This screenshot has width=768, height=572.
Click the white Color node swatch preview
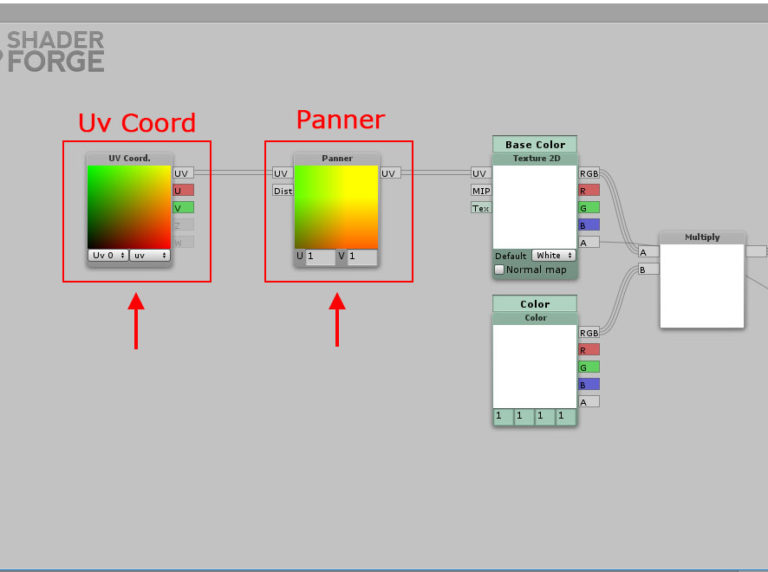(535, 365)
